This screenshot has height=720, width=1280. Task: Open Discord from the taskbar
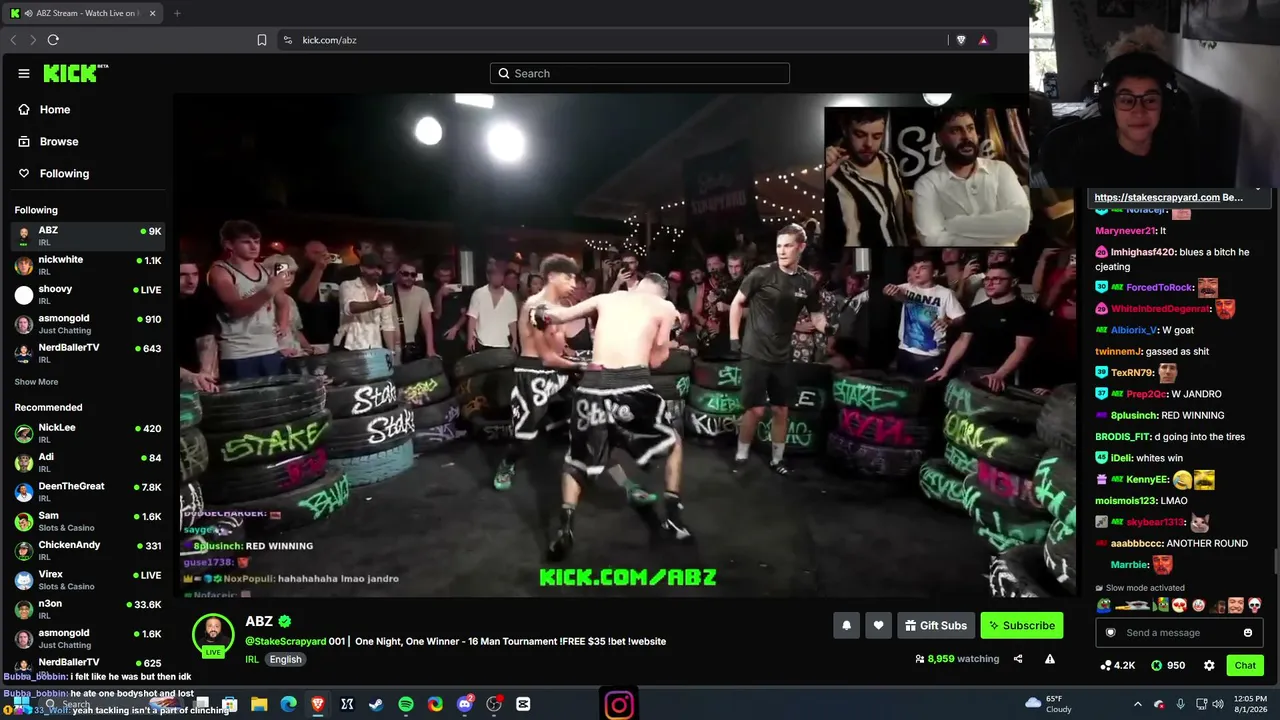(x=465, y=705)
